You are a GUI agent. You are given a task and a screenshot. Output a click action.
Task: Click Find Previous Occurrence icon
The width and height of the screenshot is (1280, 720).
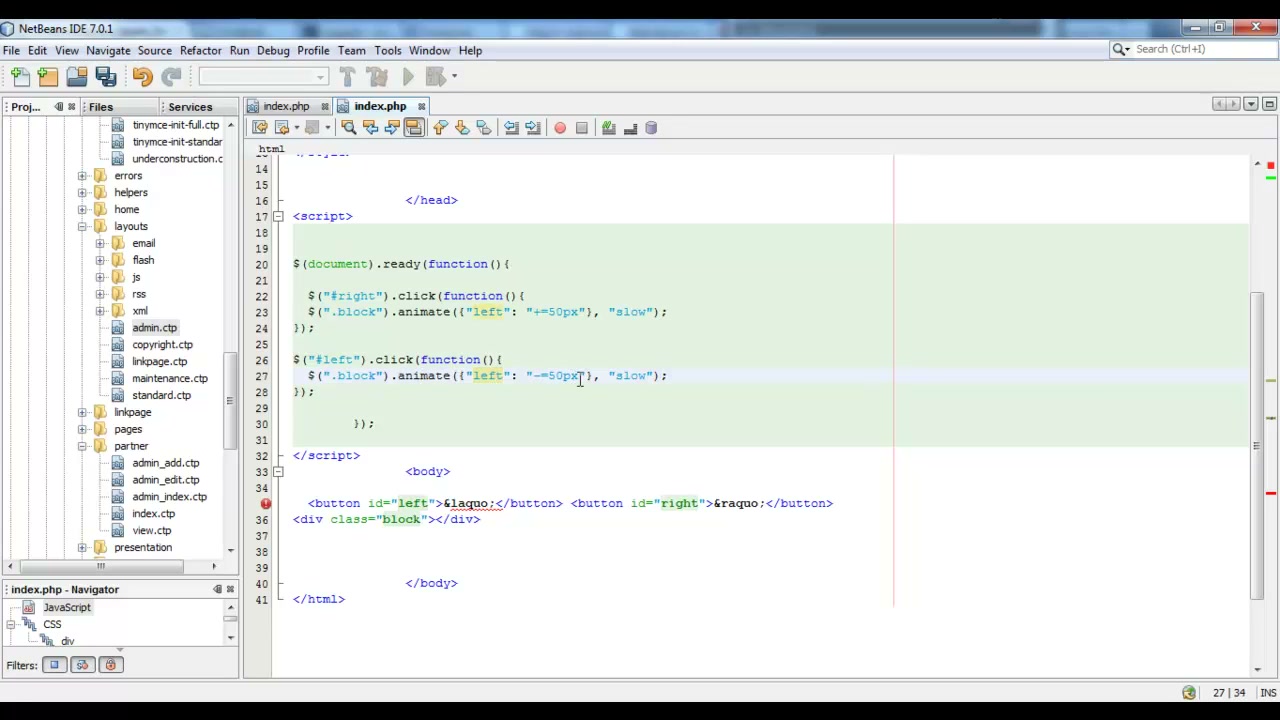[370, 128]
